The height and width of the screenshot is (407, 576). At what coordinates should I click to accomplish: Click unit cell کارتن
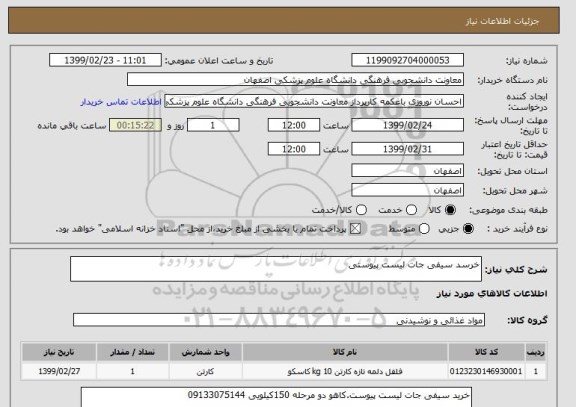coord(205,371)
